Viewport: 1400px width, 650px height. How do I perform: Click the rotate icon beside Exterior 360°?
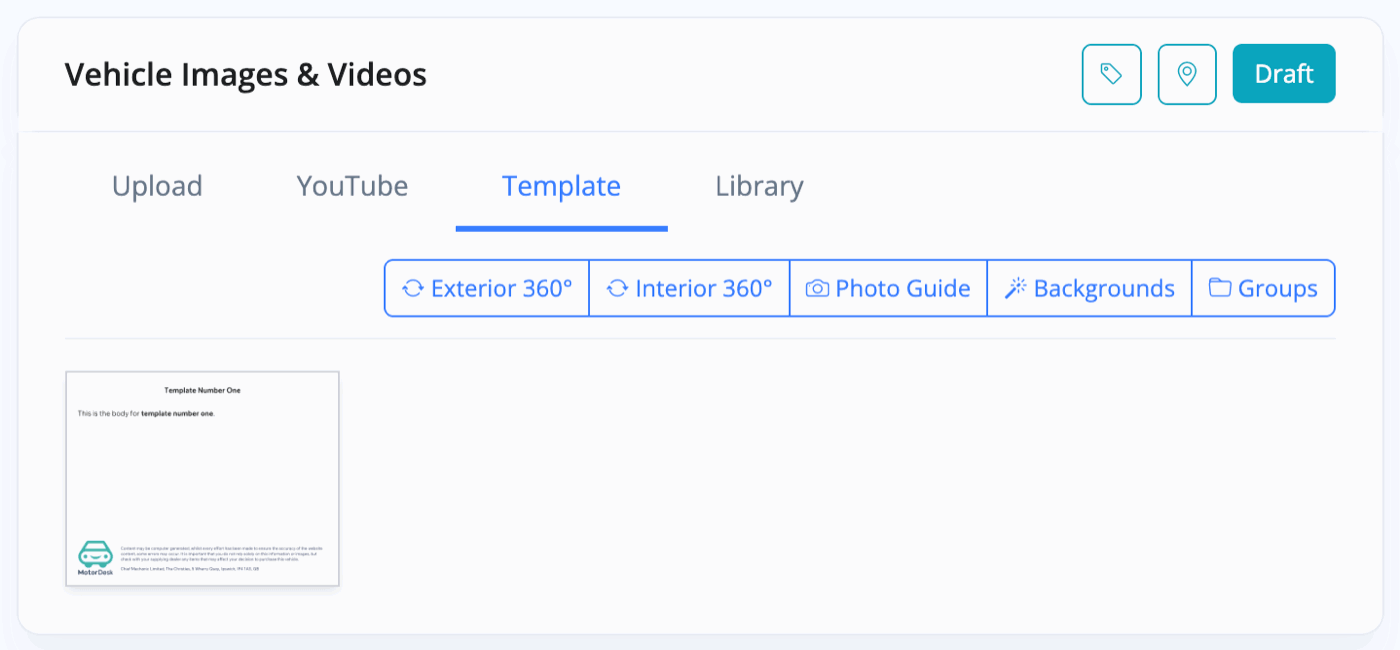(x=412, y=289)
